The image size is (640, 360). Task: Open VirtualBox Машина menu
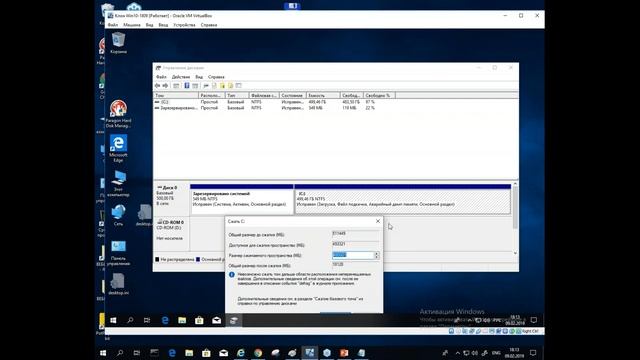tap(132, 25)
